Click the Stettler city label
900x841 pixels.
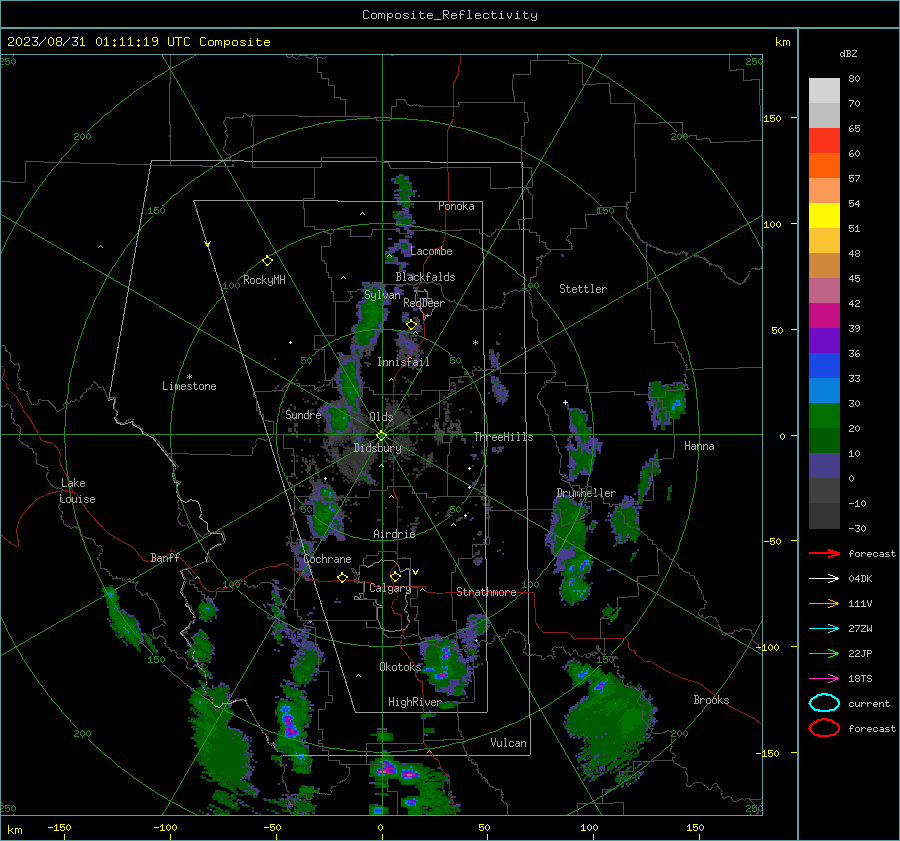583,289
